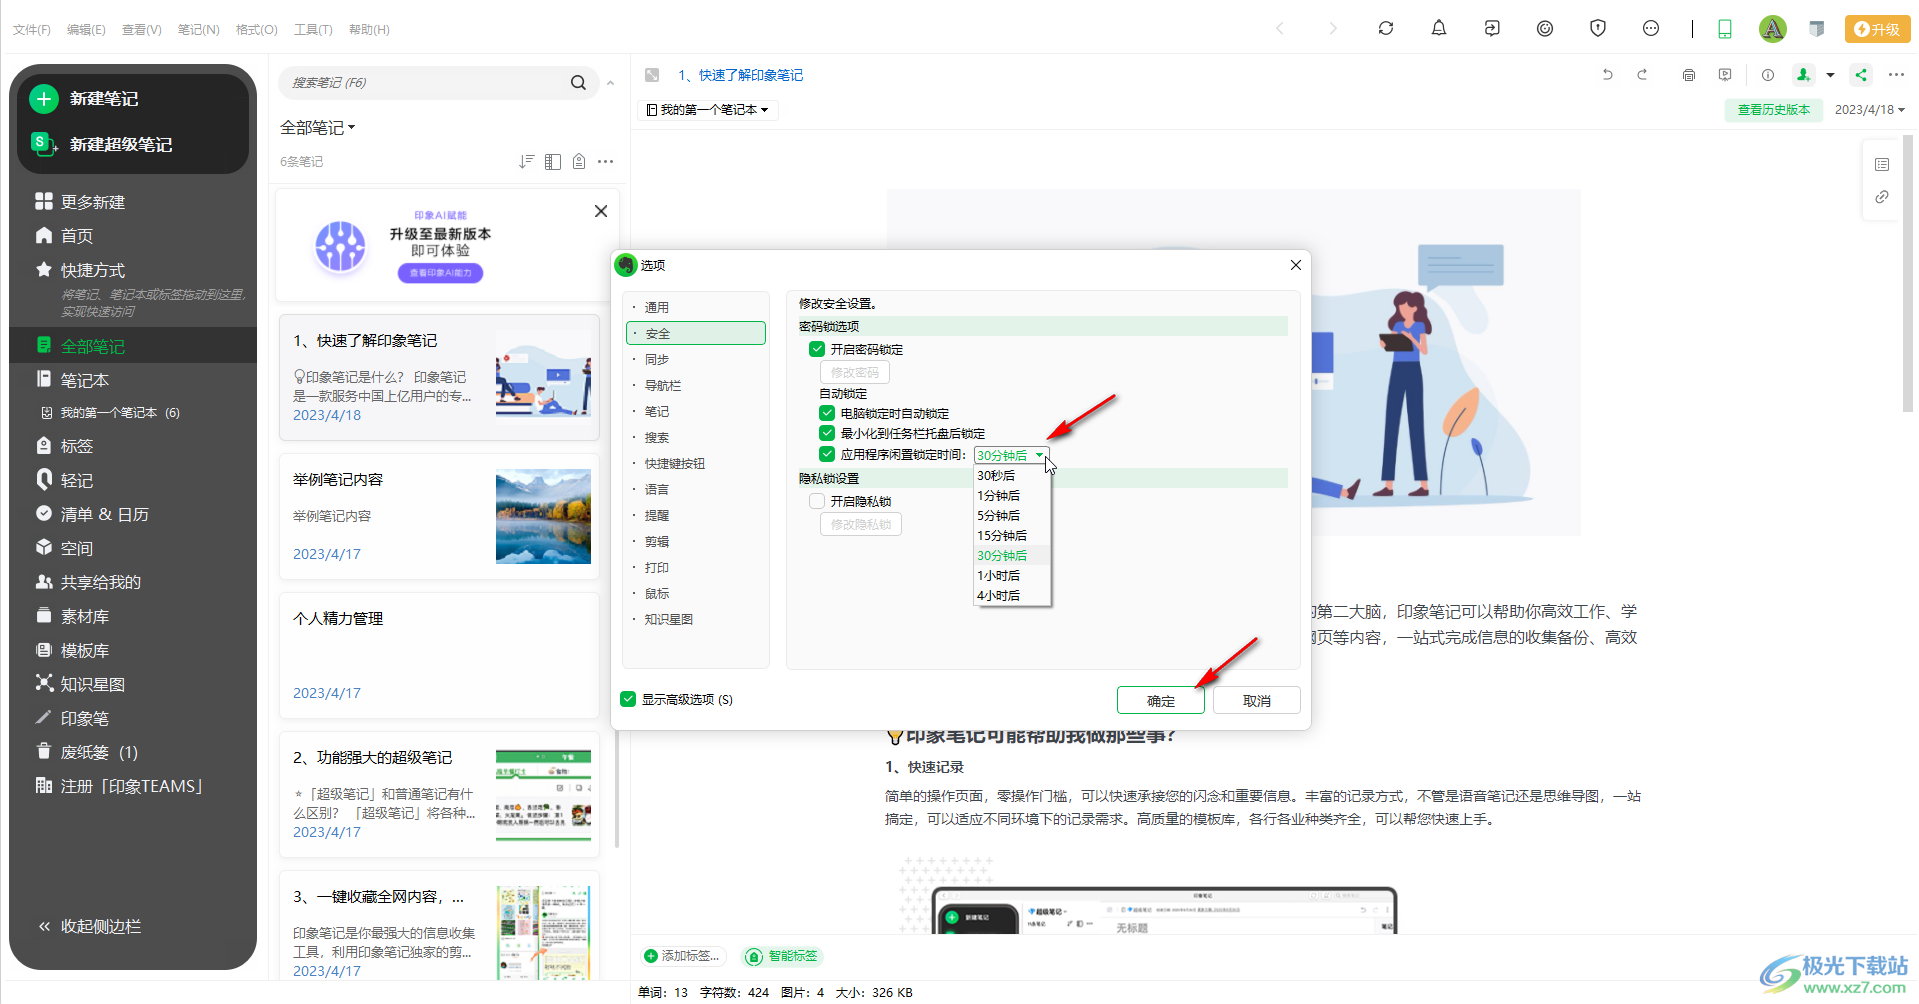
Task: Open the 格式(O) menu
Action: (256, 30)
